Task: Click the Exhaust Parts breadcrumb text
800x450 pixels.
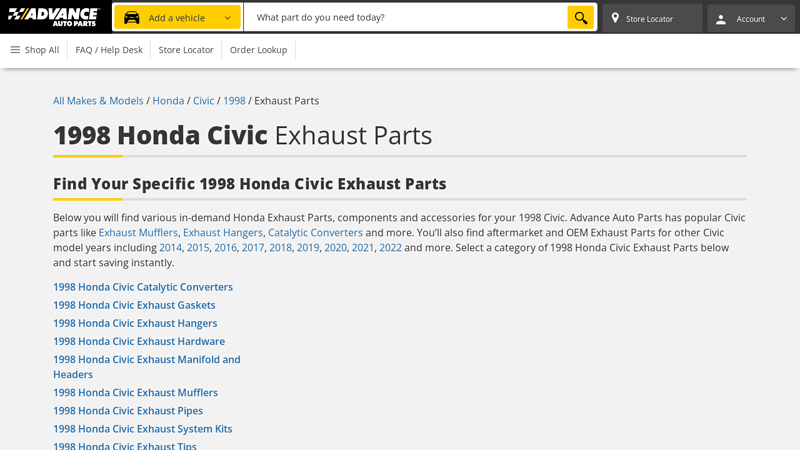Action: (x=287, y=101)
